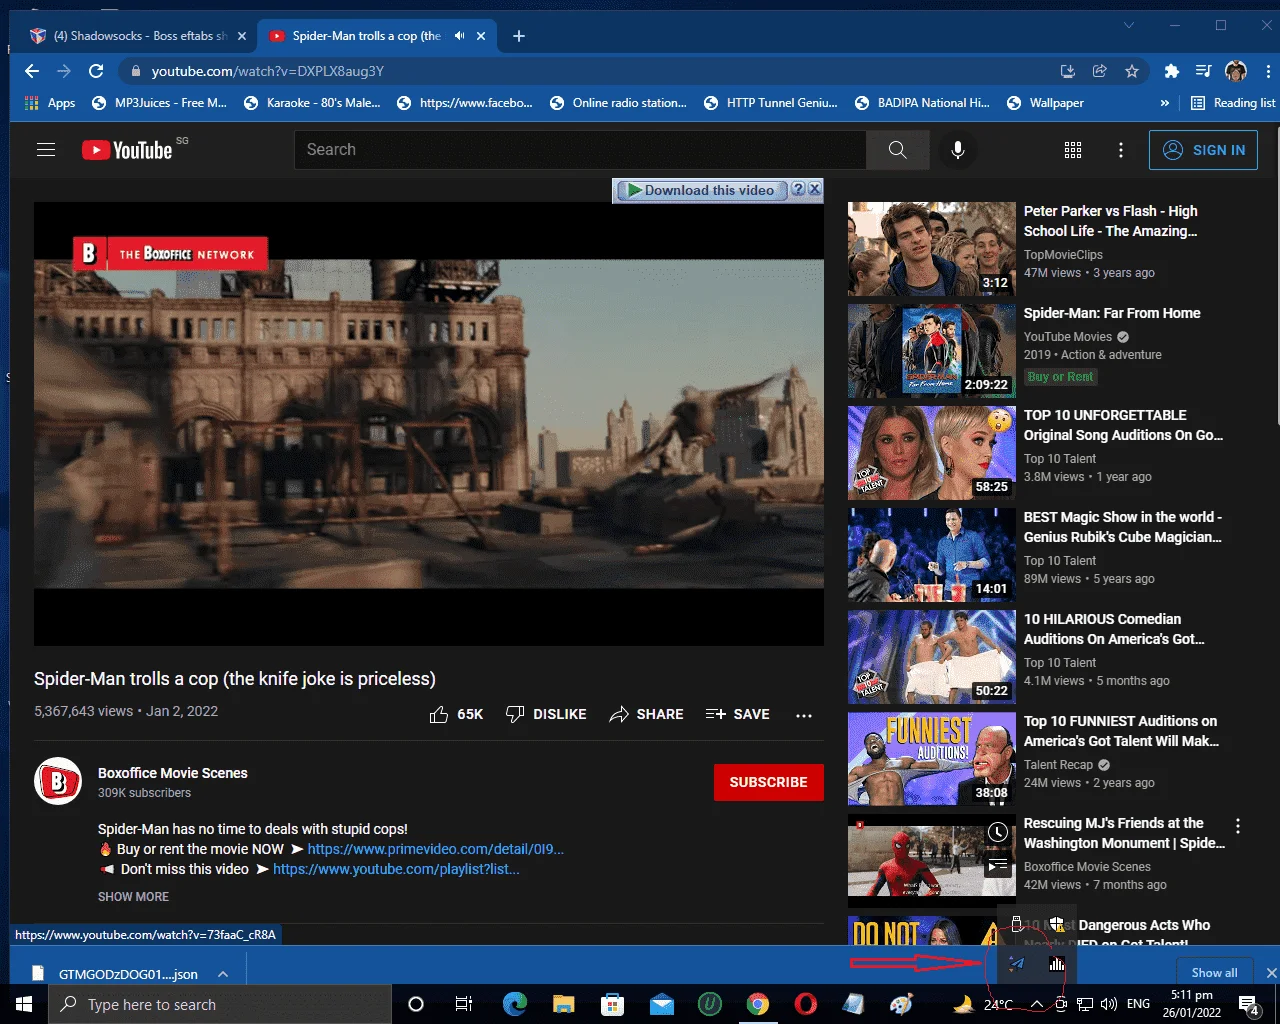
Task: Click the browser address bar URL
Action: pyautogui.click(x=268, y=71)
